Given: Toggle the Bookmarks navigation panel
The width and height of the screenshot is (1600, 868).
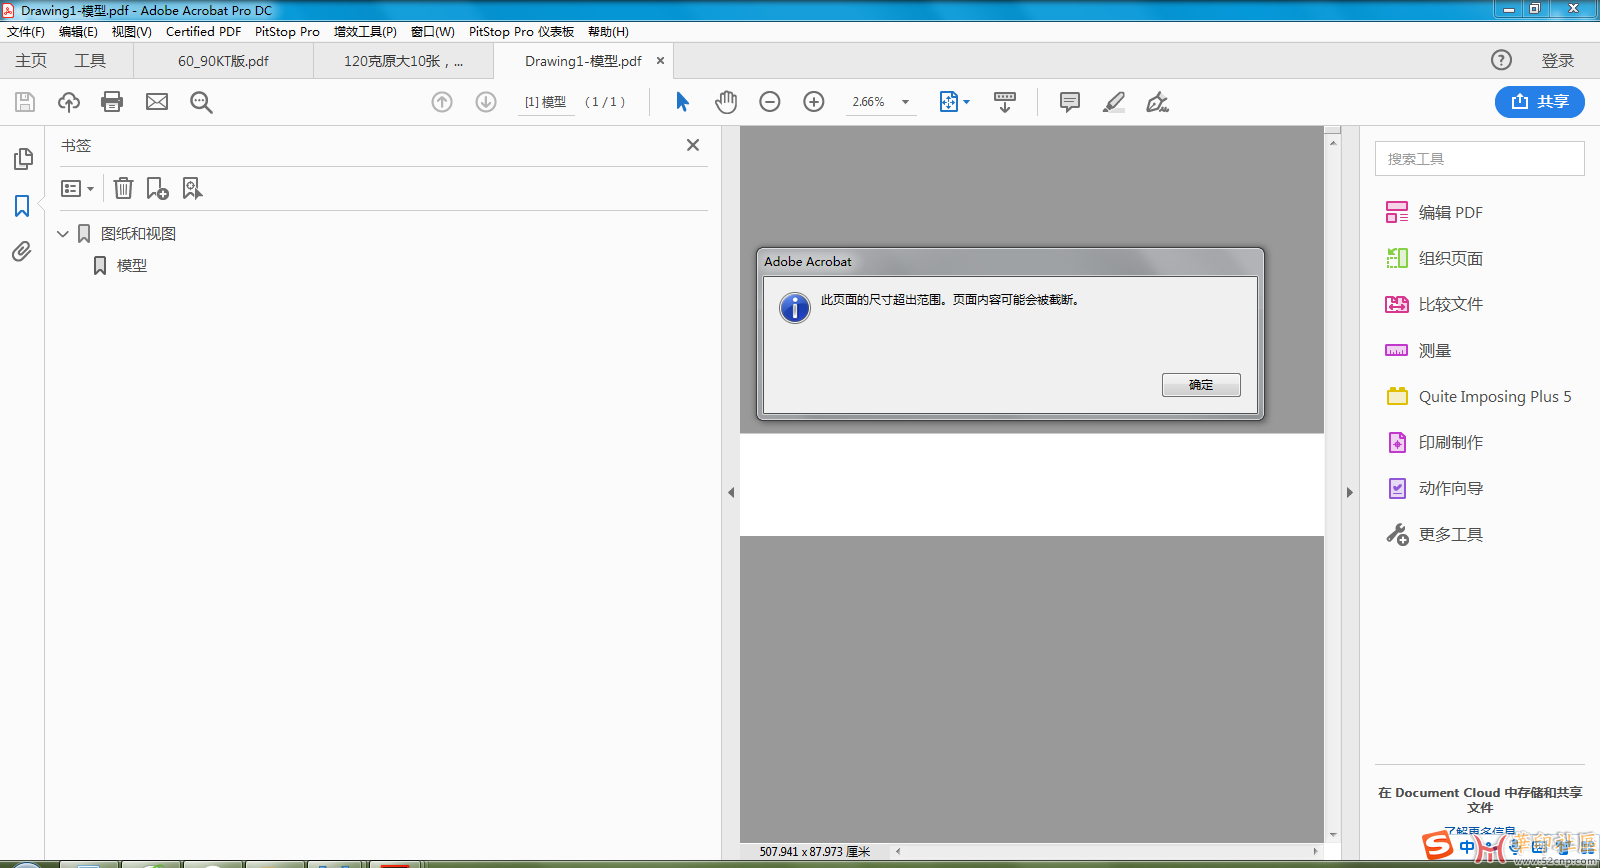Looking at the screenshot, I should pos(22,206).
